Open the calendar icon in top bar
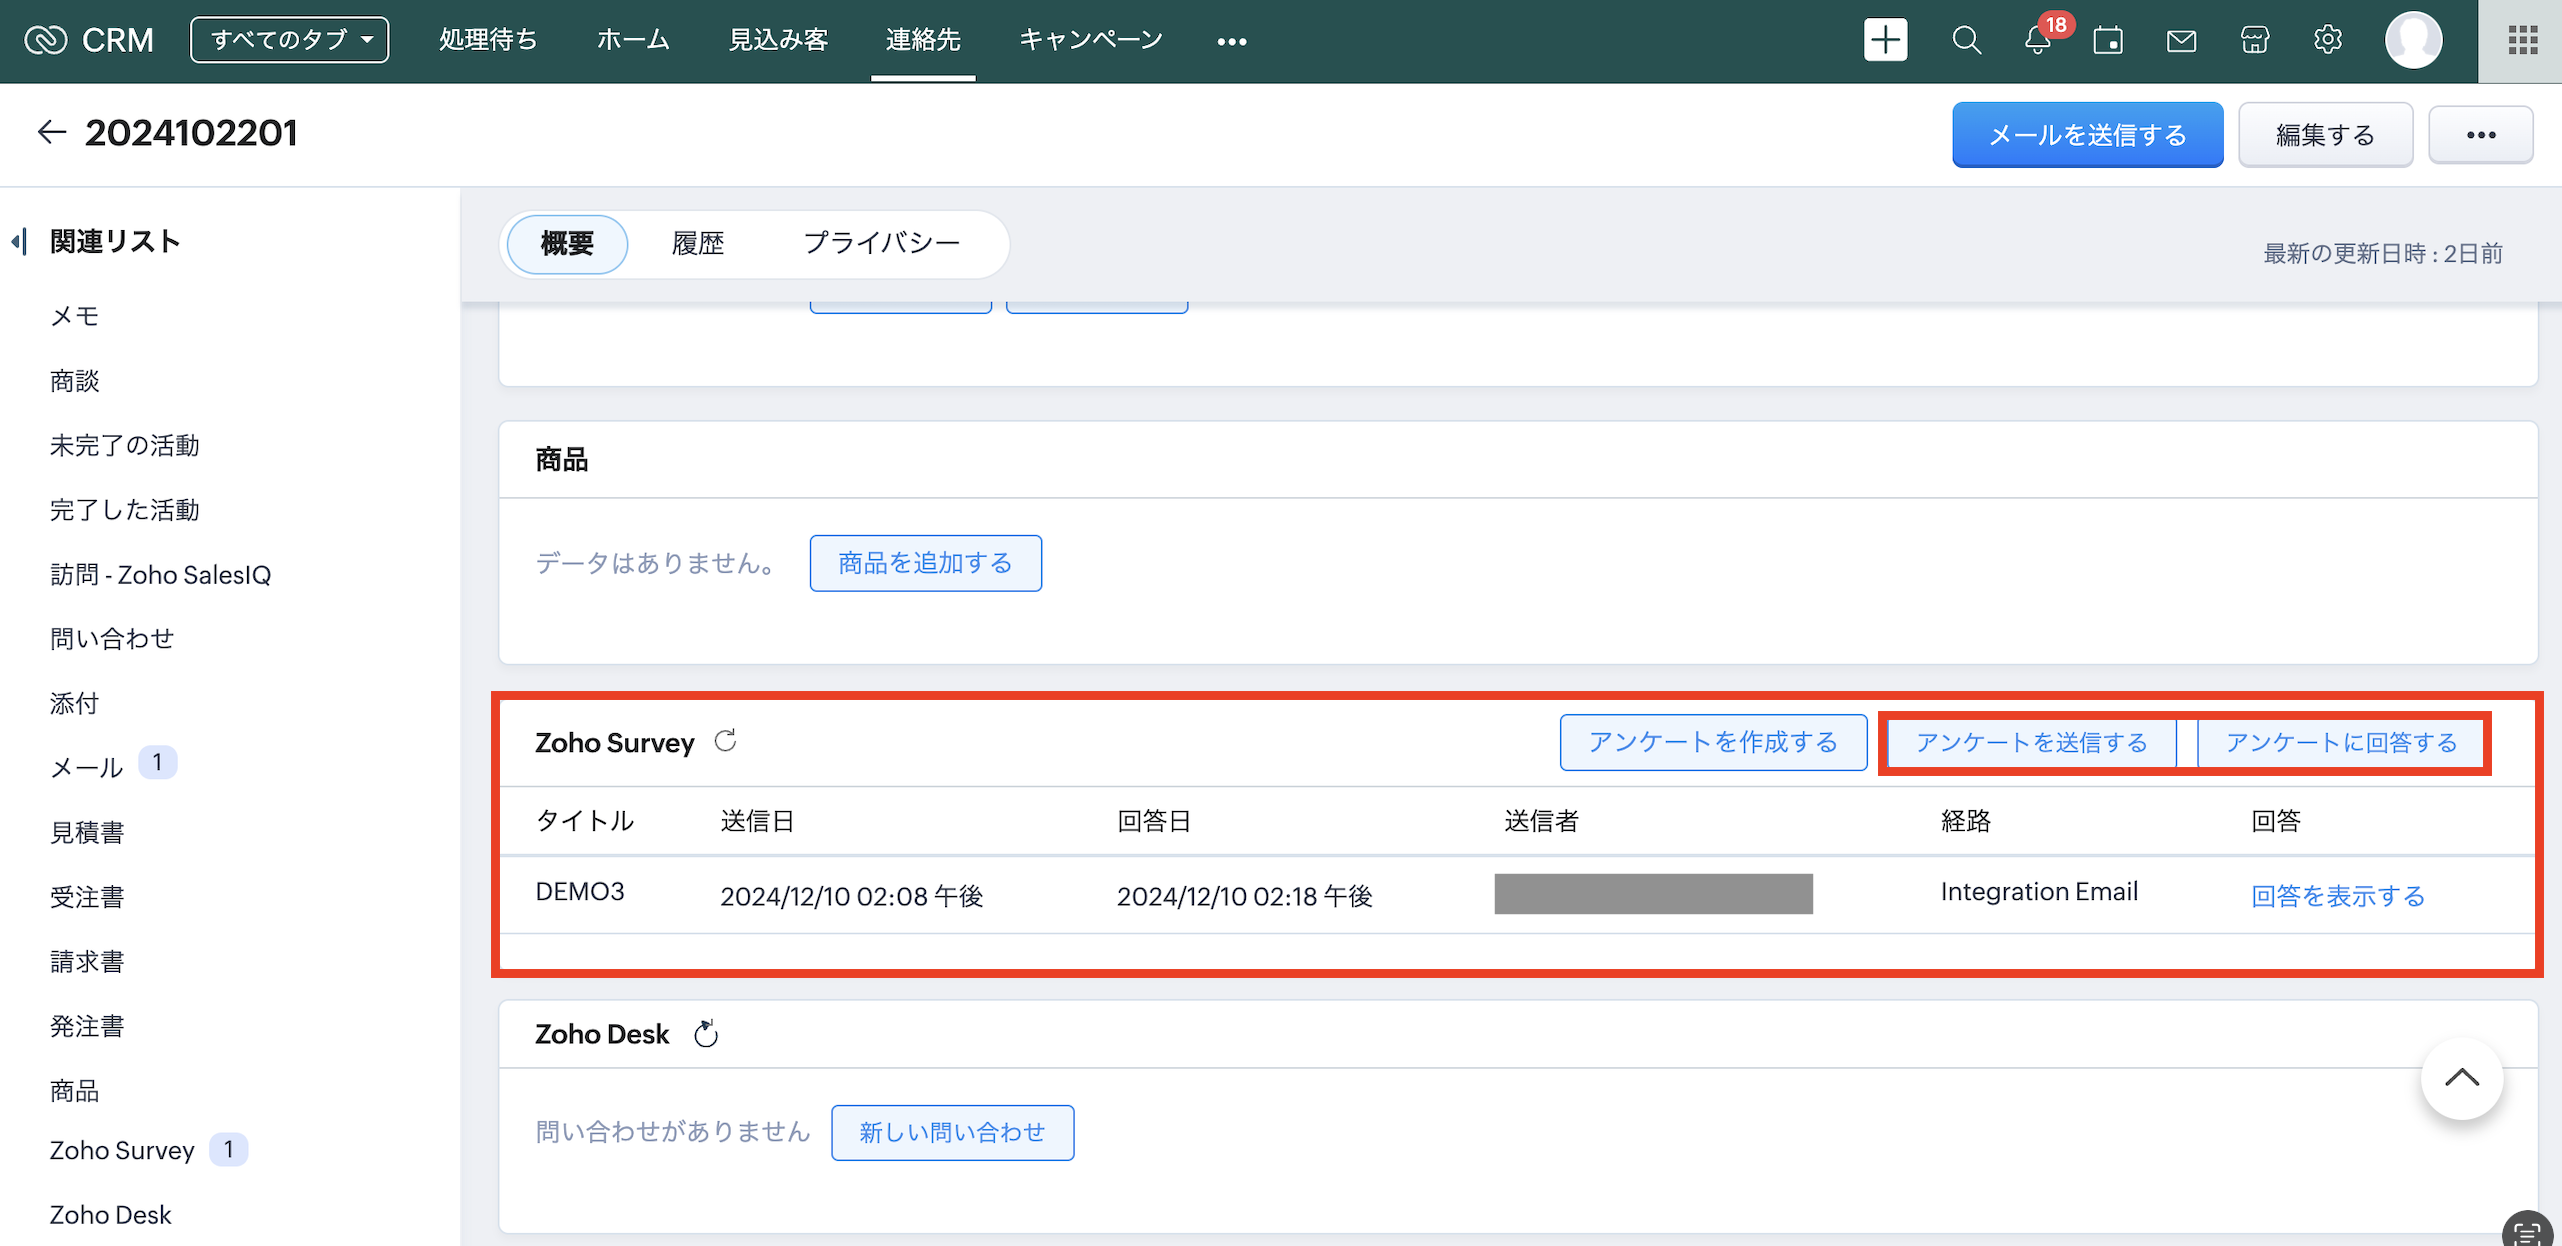 tap(2108, 40)
